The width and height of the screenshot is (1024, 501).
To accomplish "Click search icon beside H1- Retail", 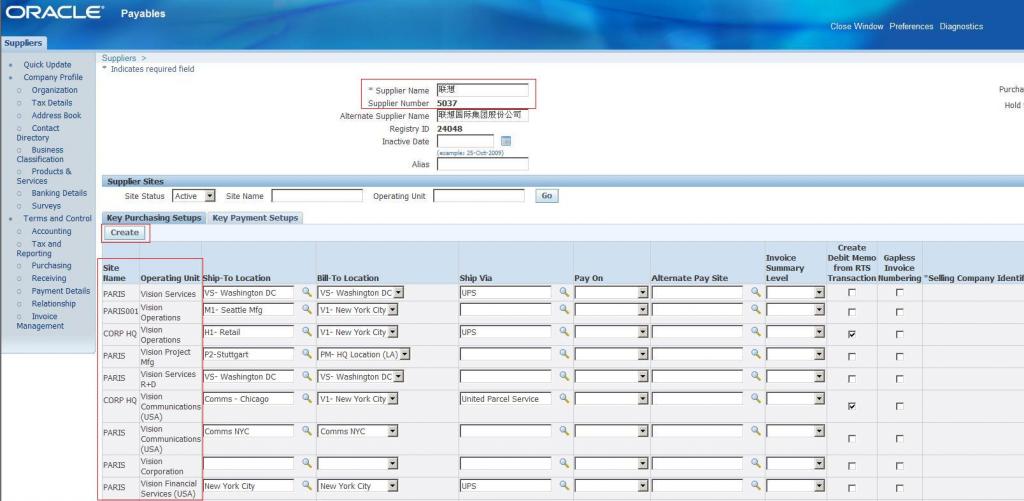I will tap(306, 331).
